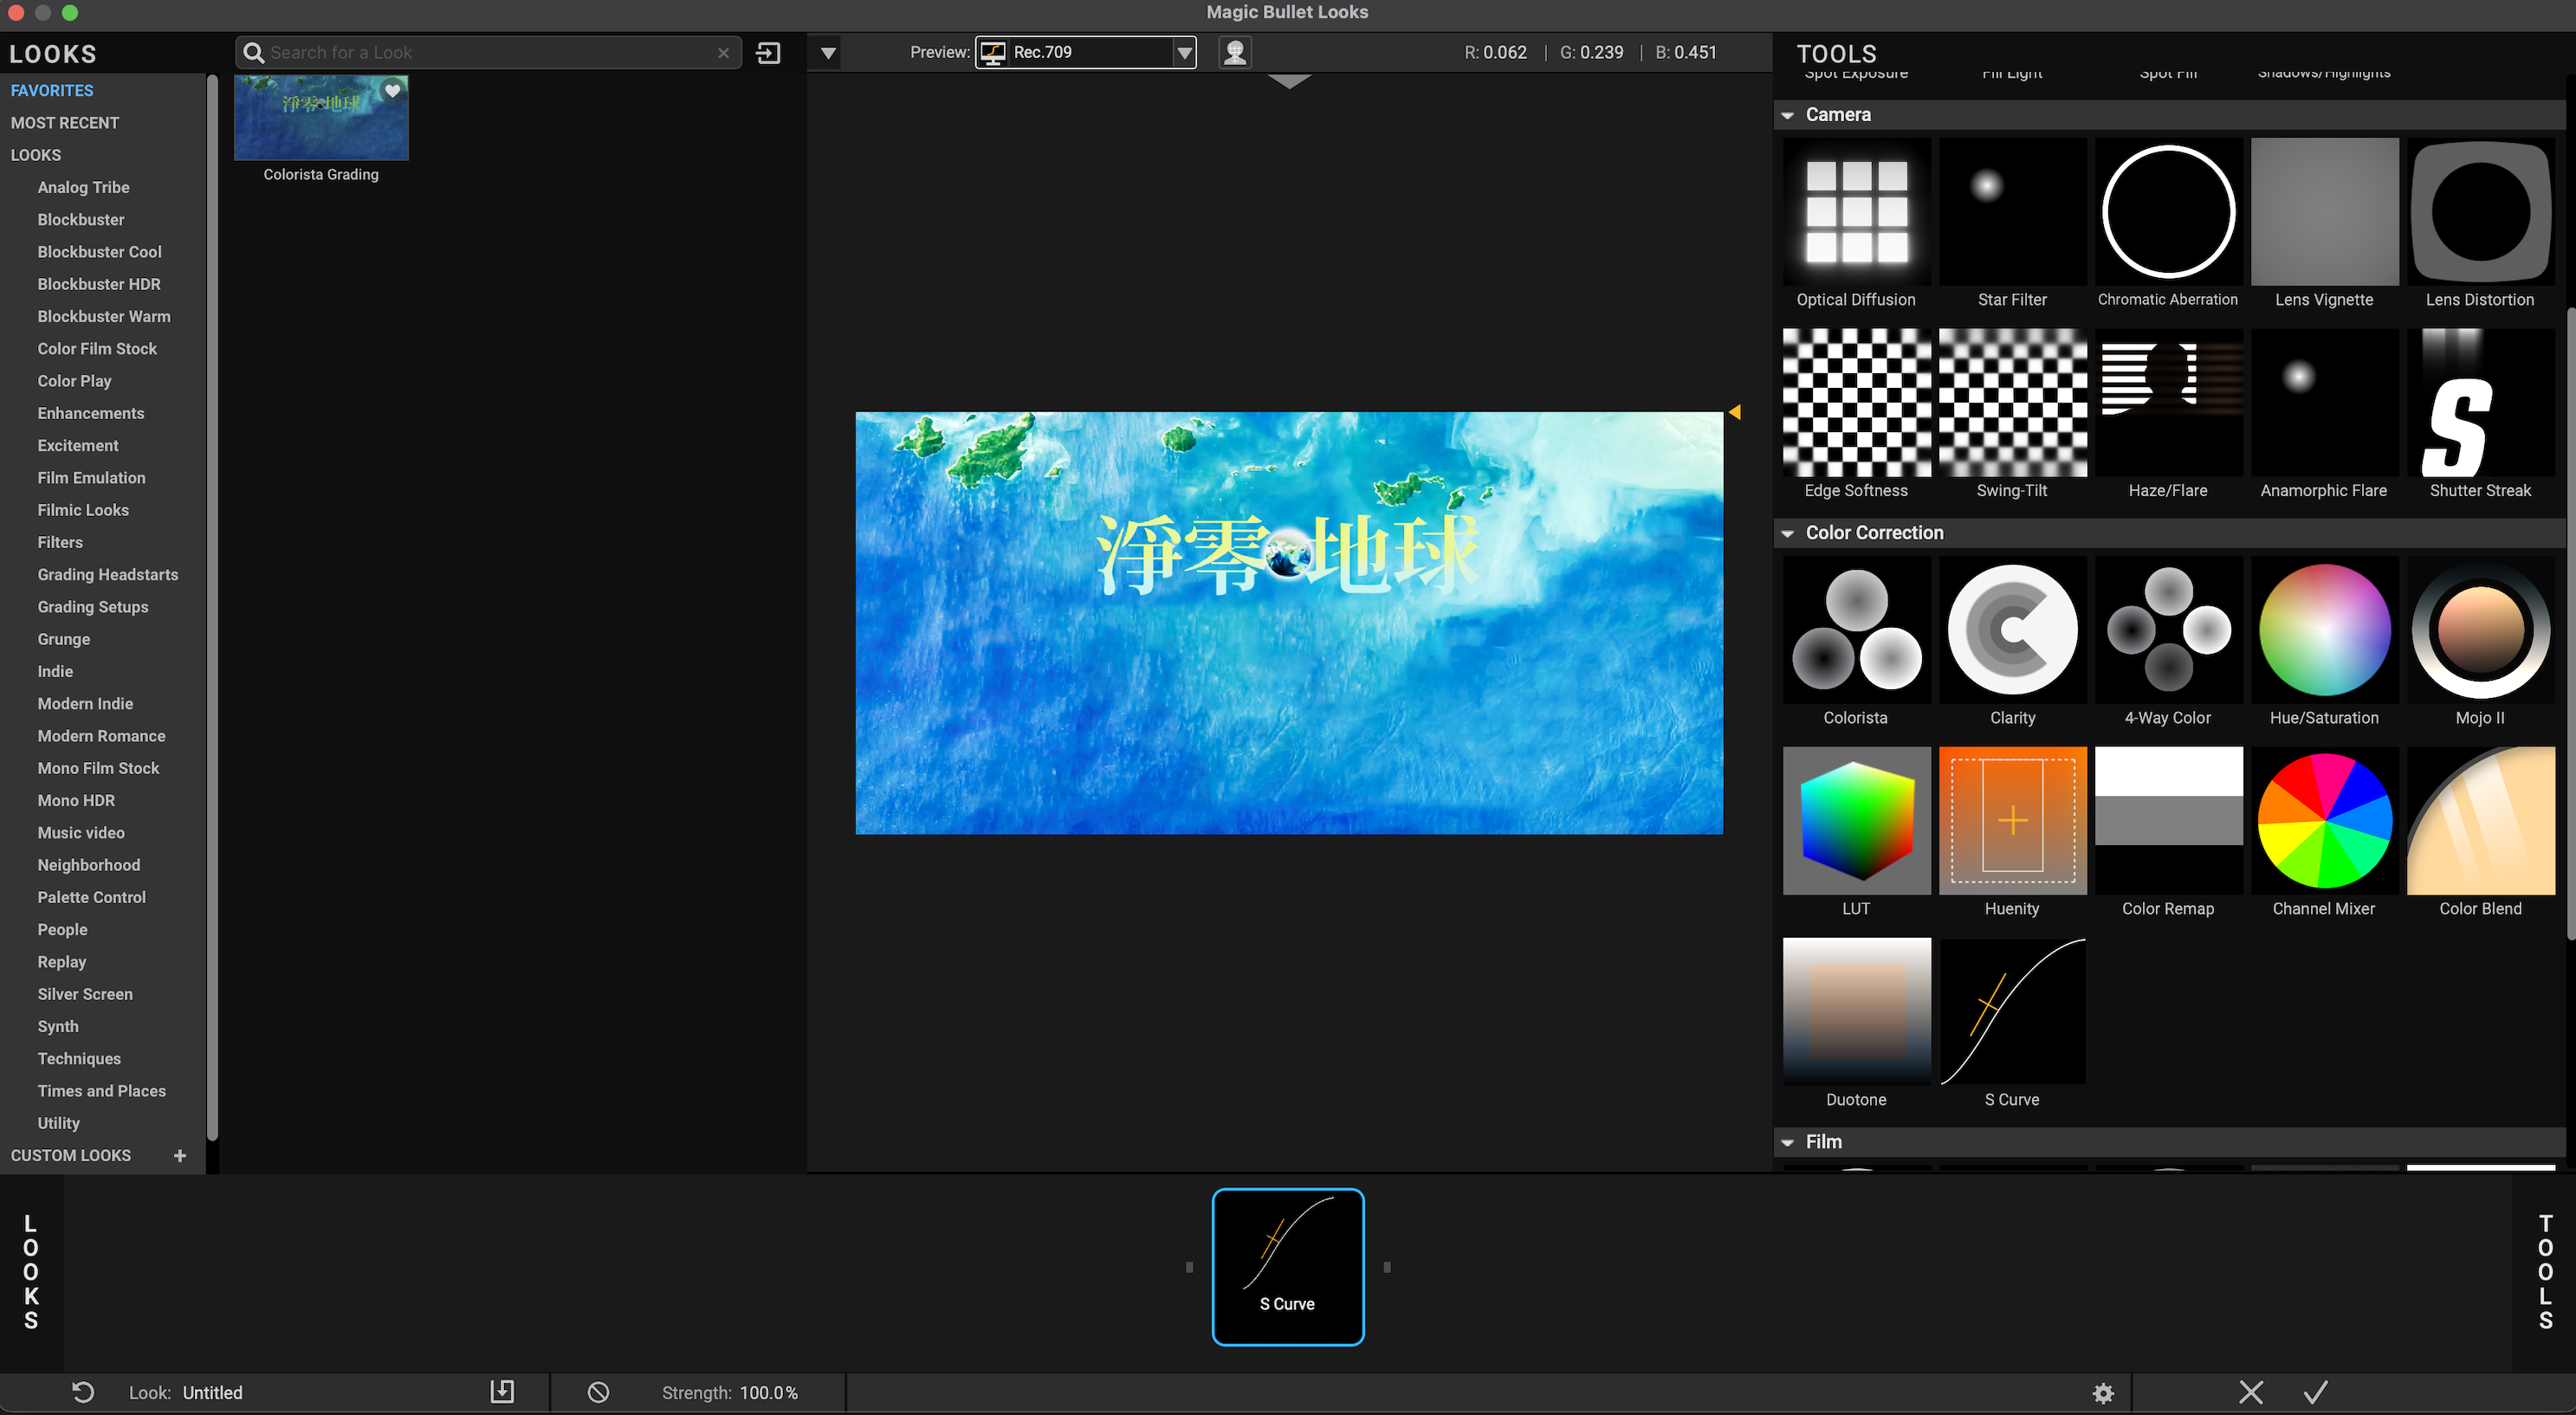Adjust the Strength 100.0% value
The width and height of the screenshot is (2576, 1415).
(x=768, y=1392)
